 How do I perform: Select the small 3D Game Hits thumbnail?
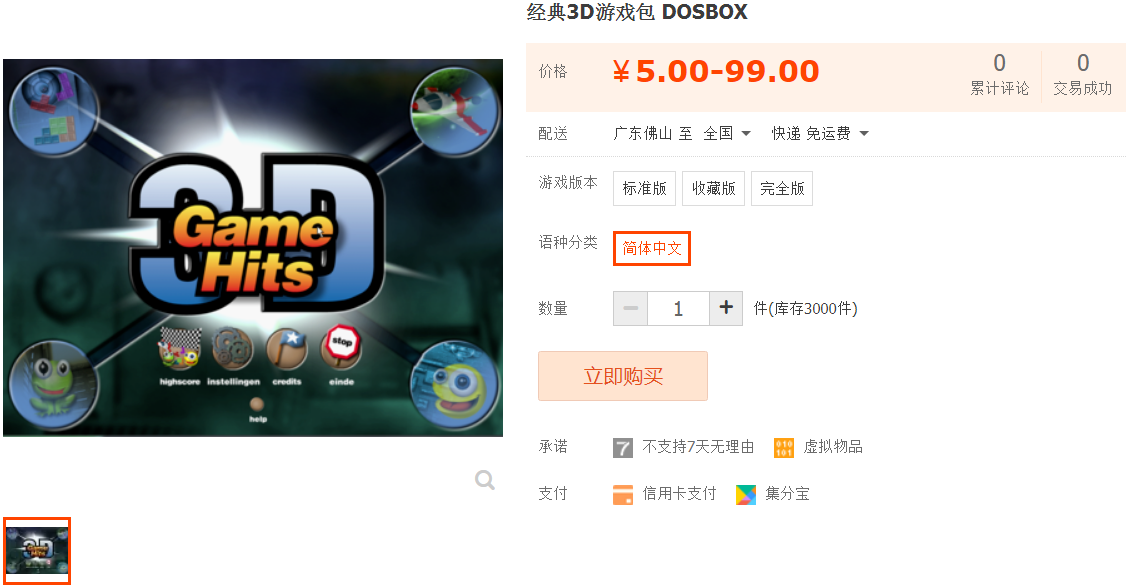tap(37, 550)
